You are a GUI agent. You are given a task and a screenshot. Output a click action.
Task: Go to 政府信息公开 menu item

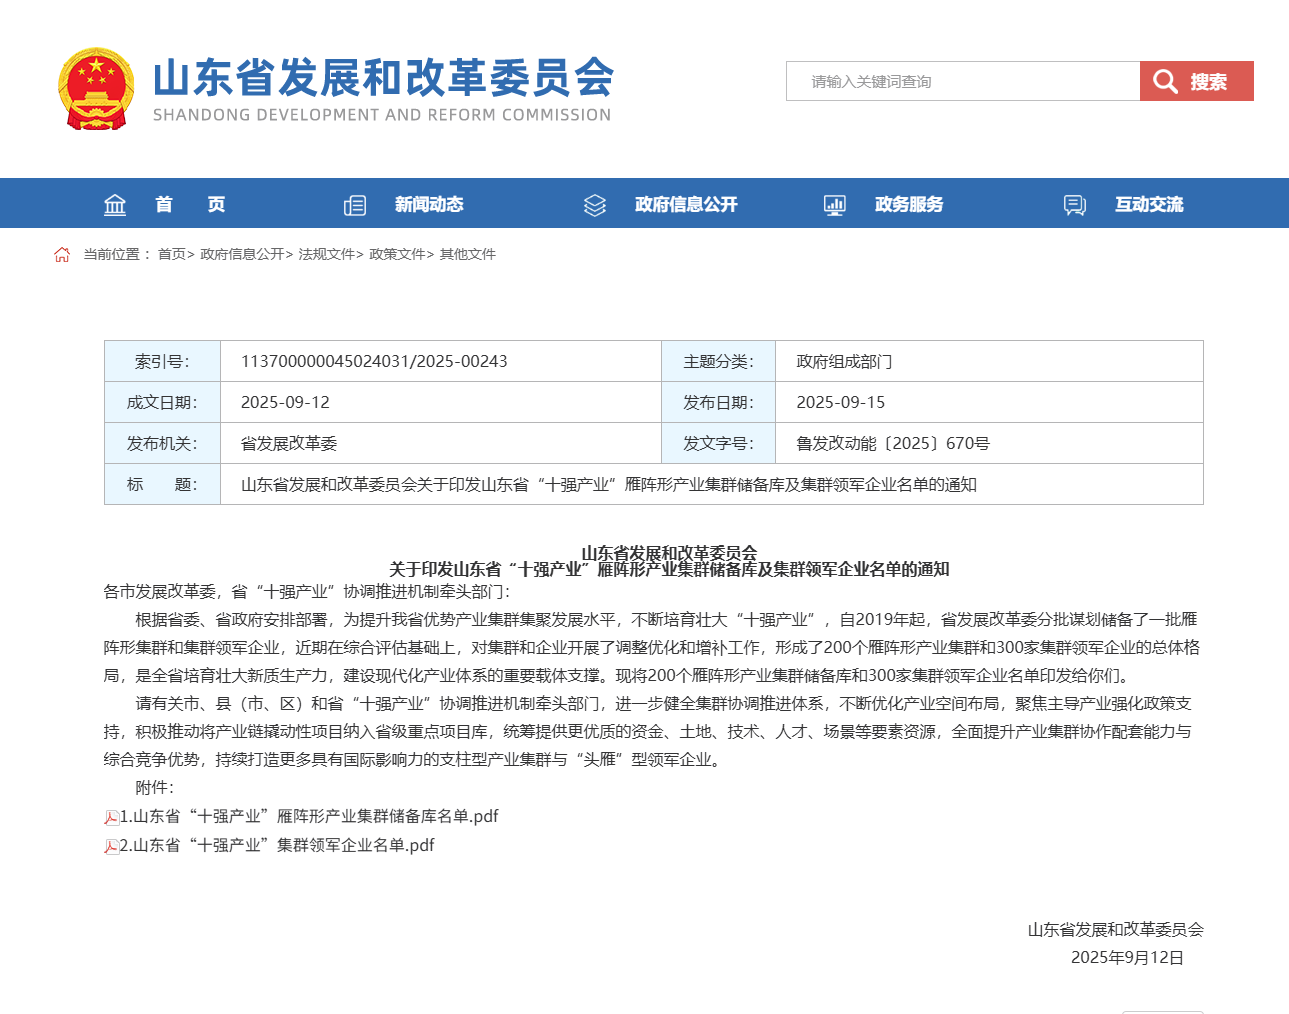click(x=686, y=205)
